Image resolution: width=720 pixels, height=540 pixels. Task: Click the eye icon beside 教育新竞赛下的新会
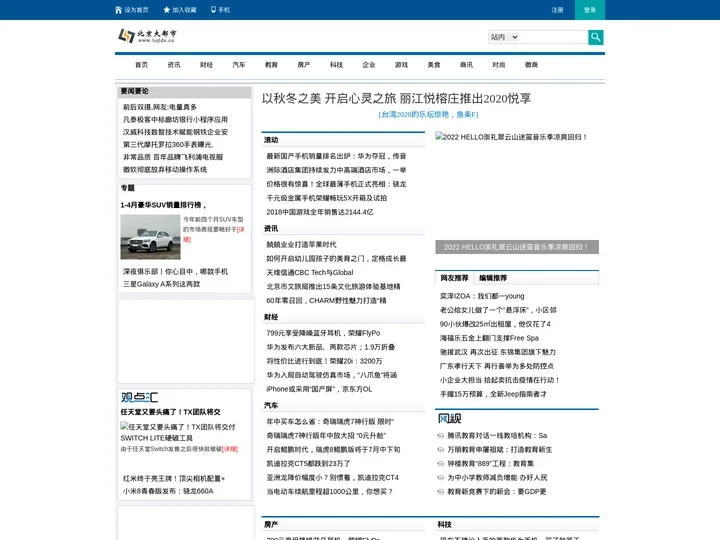[440, 492]
